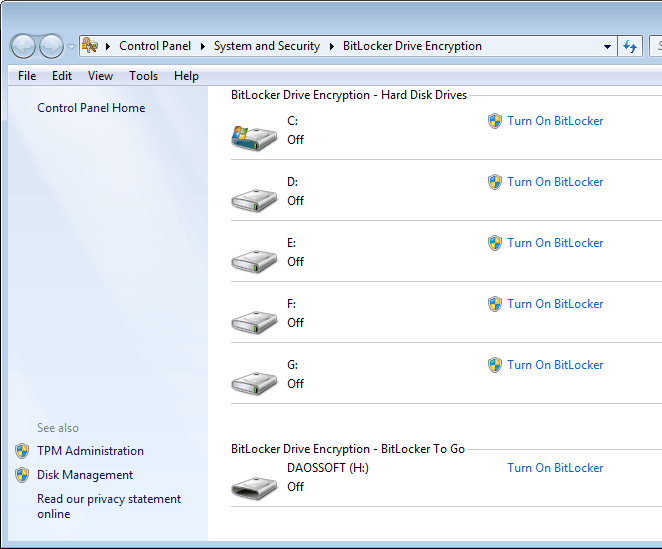This screenshot has height=549, width=662.
Task: Turn On BitLocker for drive F:
Action: 555,304
